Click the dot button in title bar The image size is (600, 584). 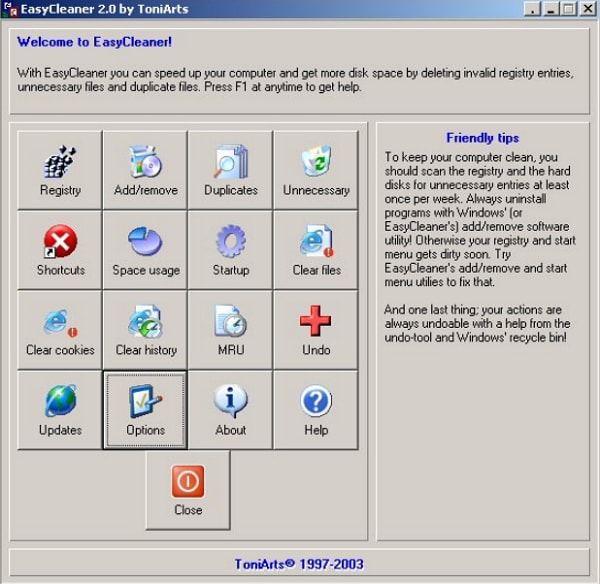tap(532, 9)
